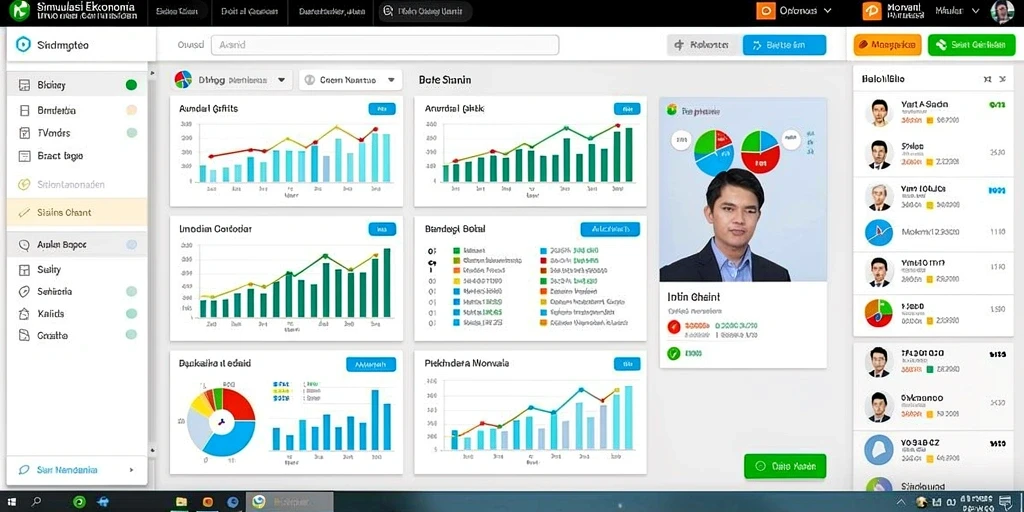1024x512 pixels.
Task: Click the green check icon in Intin Chaint card
Action: pyautogui.click(x=674, y=354)
